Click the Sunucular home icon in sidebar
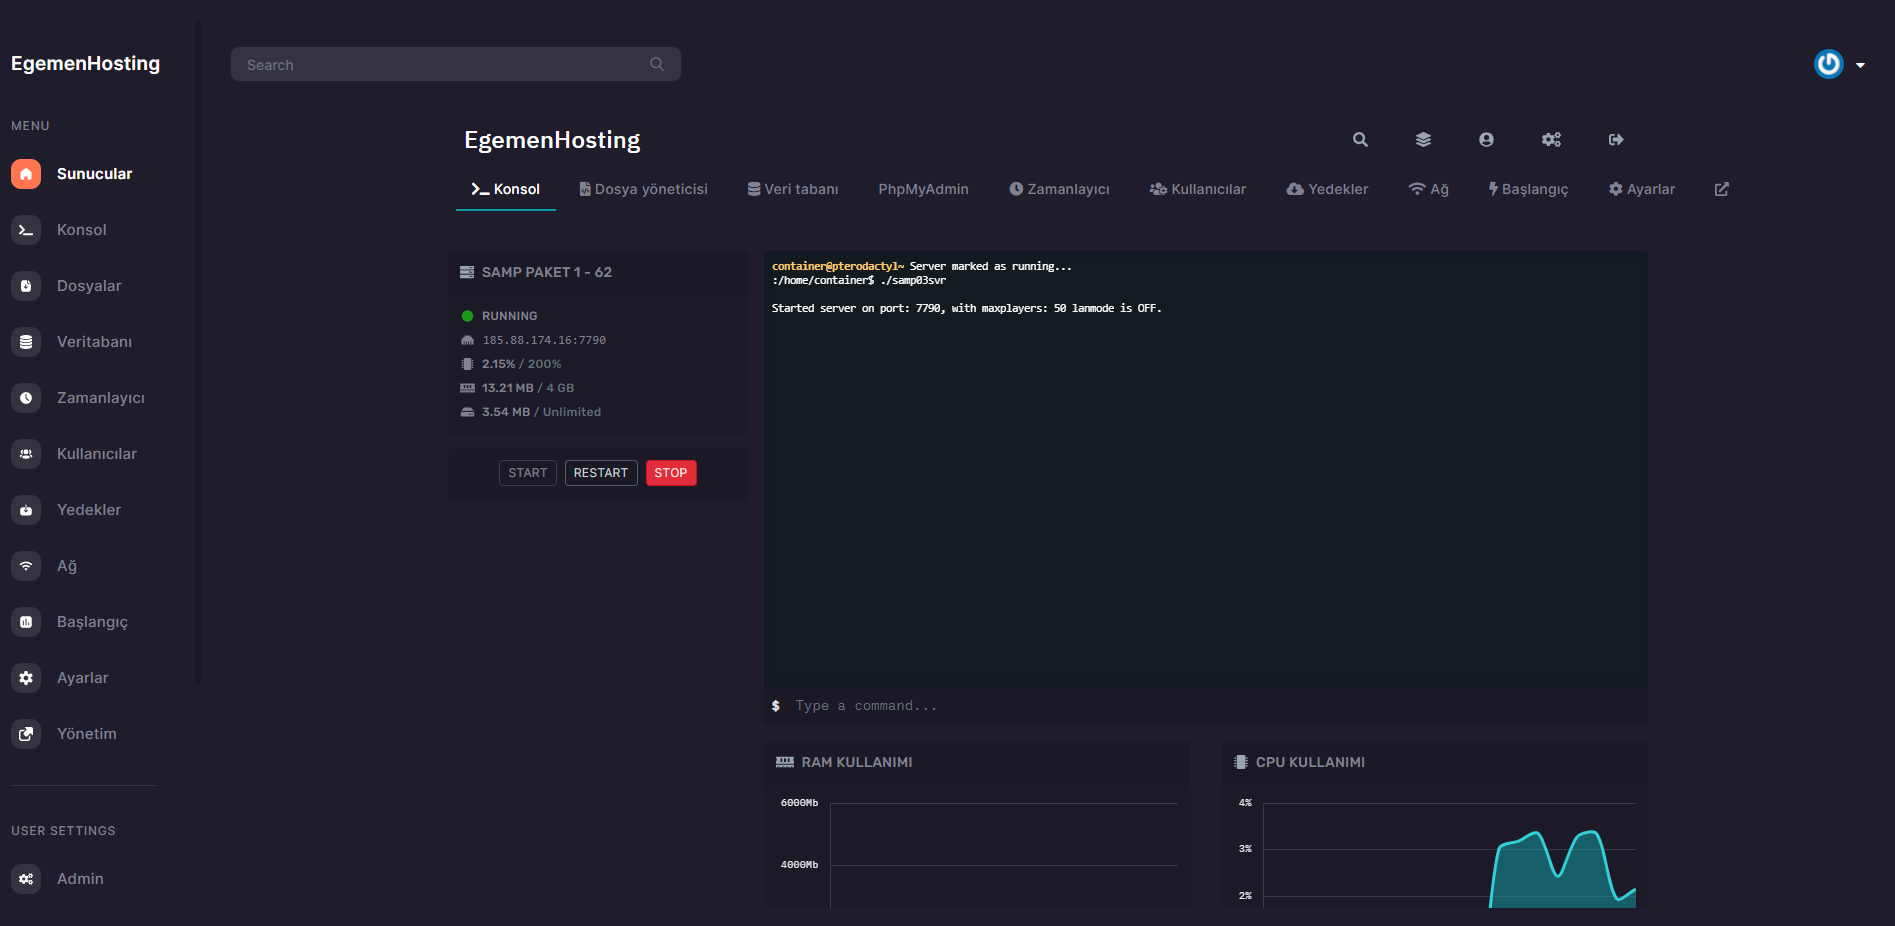1895x926 pixels. pos(26,174)
